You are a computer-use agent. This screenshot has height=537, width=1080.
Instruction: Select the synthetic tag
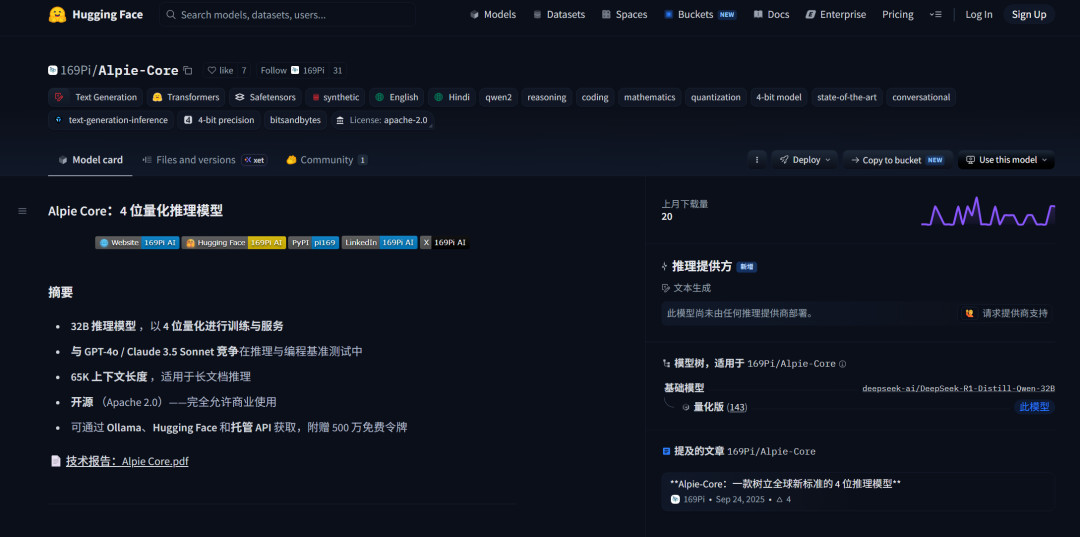tap(335, 97)
